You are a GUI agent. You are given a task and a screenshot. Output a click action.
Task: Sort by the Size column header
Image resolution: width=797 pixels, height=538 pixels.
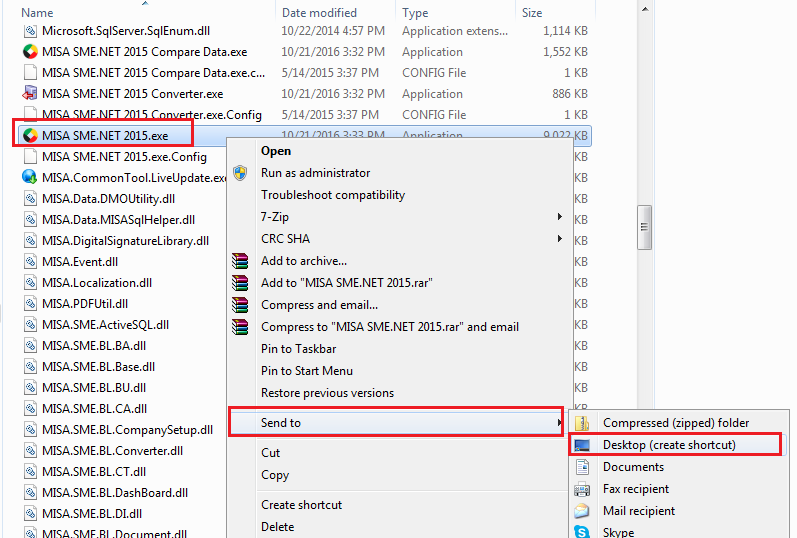[x=532, y=13]
